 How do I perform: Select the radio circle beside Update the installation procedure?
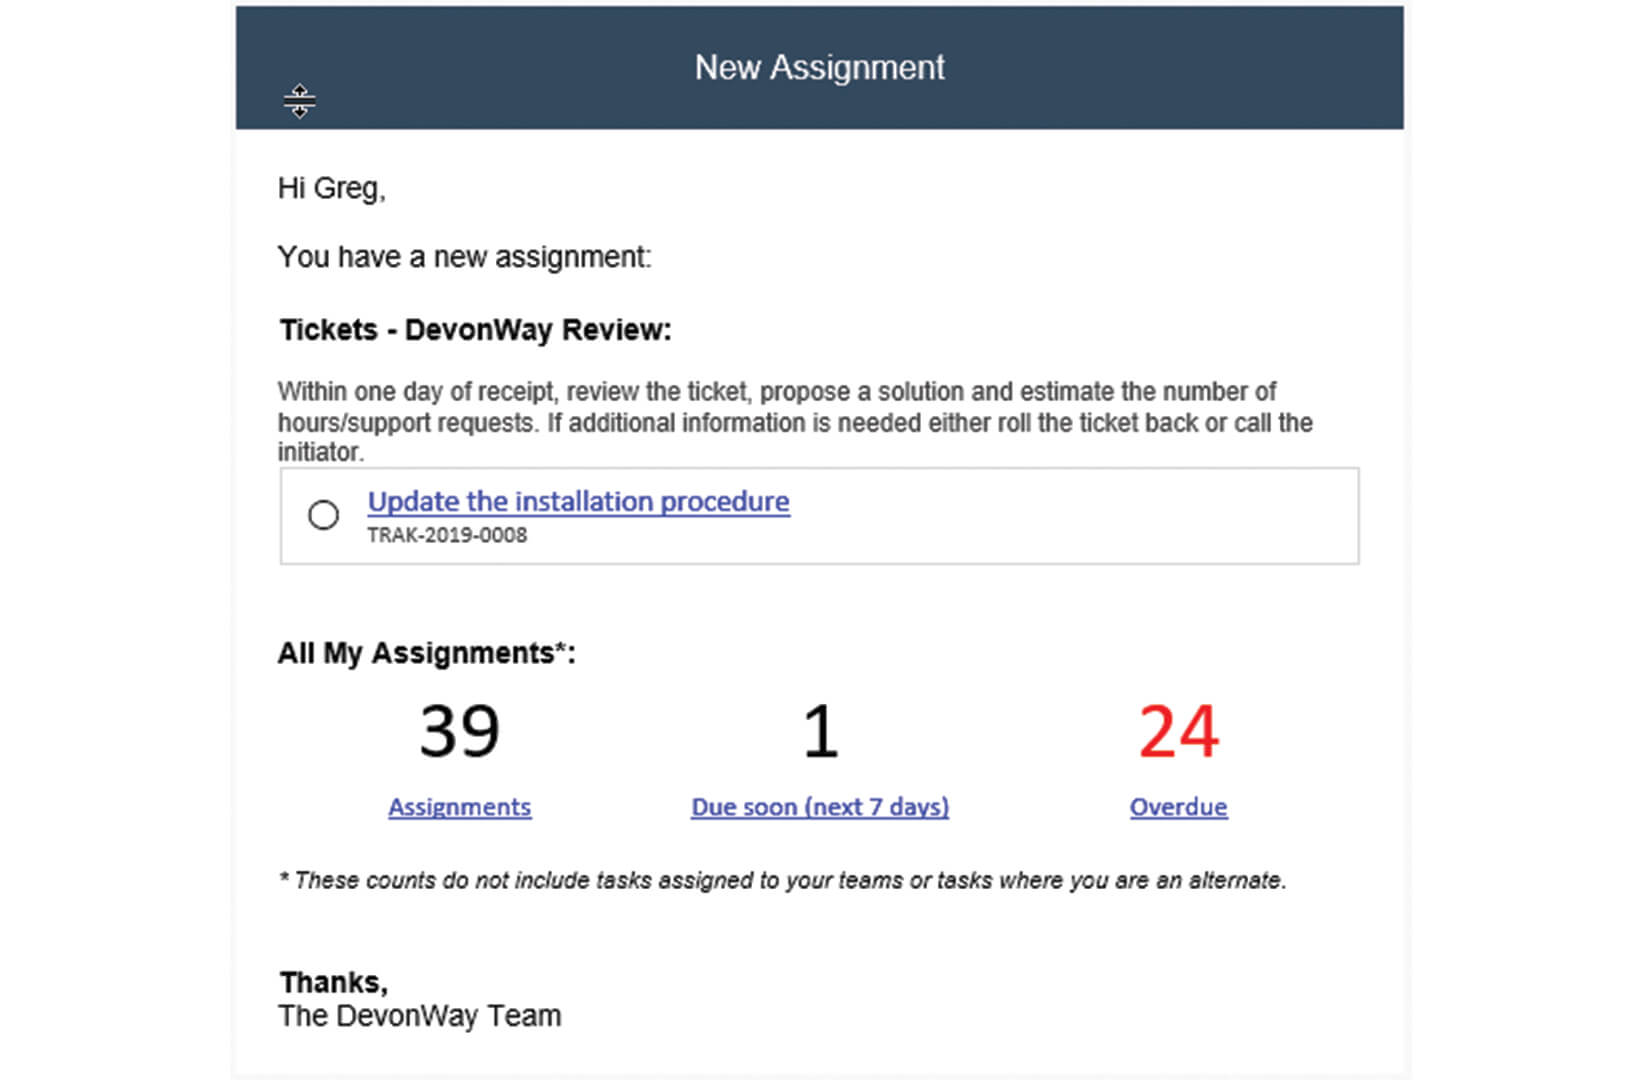pos(323,515)
